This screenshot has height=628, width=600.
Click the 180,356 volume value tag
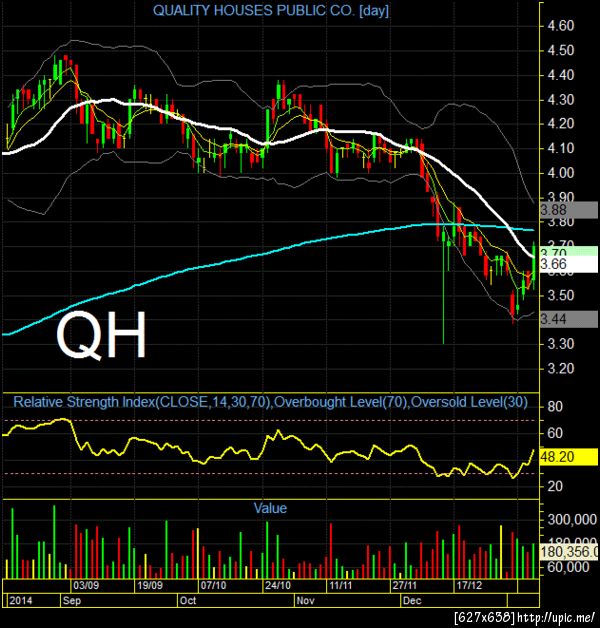pyautogui.click(x=570, y=552)
